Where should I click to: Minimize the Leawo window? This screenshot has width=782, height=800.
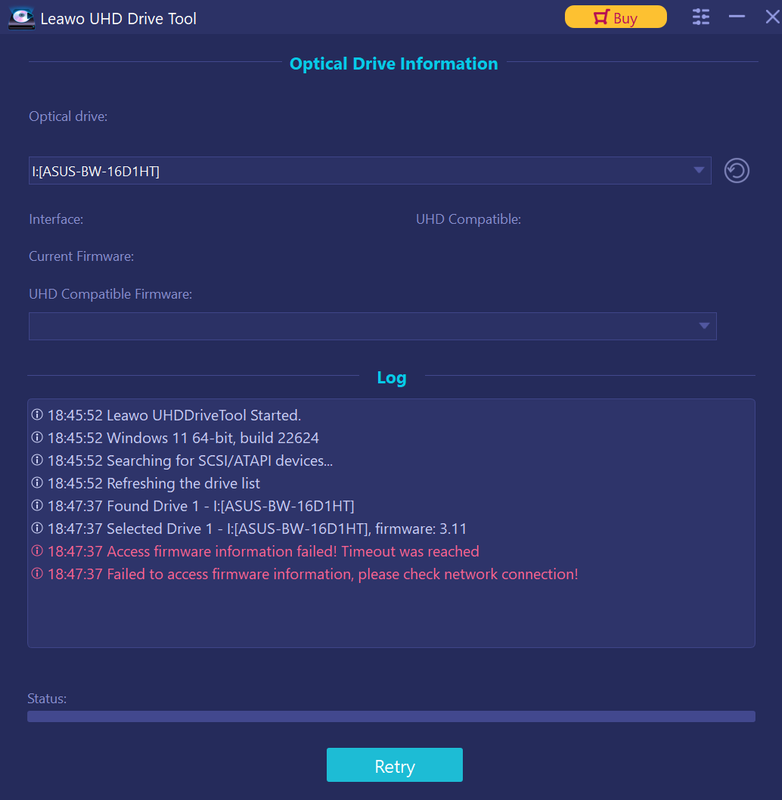pyautogui.click(x=737, y=17)
